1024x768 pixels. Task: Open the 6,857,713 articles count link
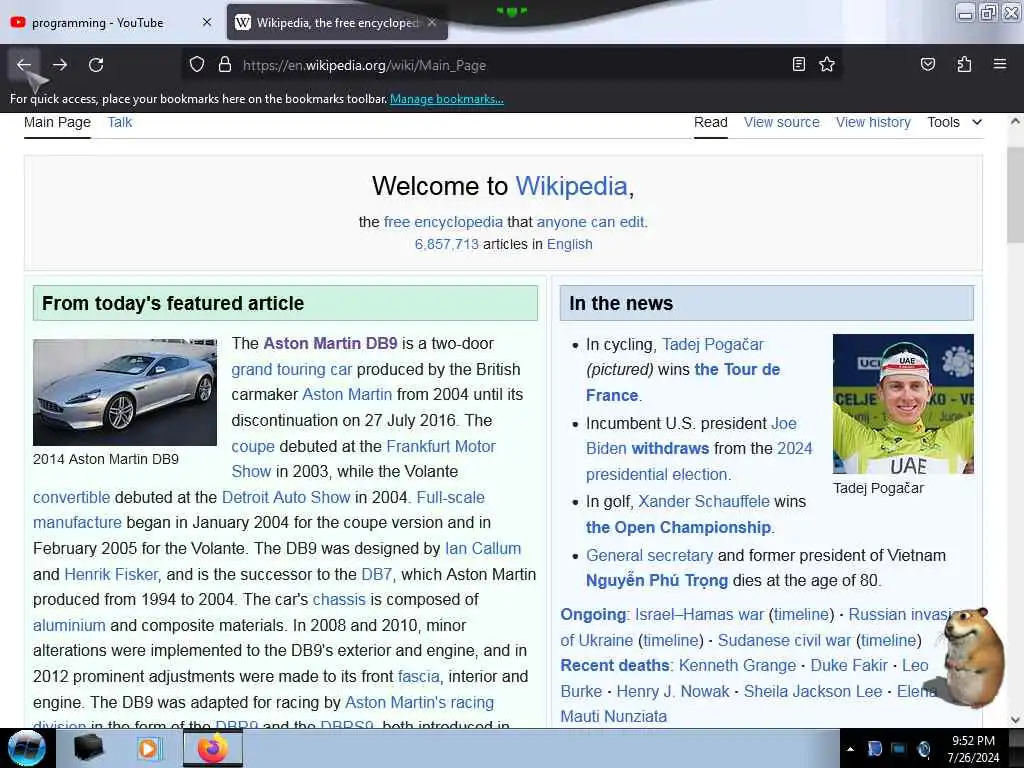pos(447,244)
